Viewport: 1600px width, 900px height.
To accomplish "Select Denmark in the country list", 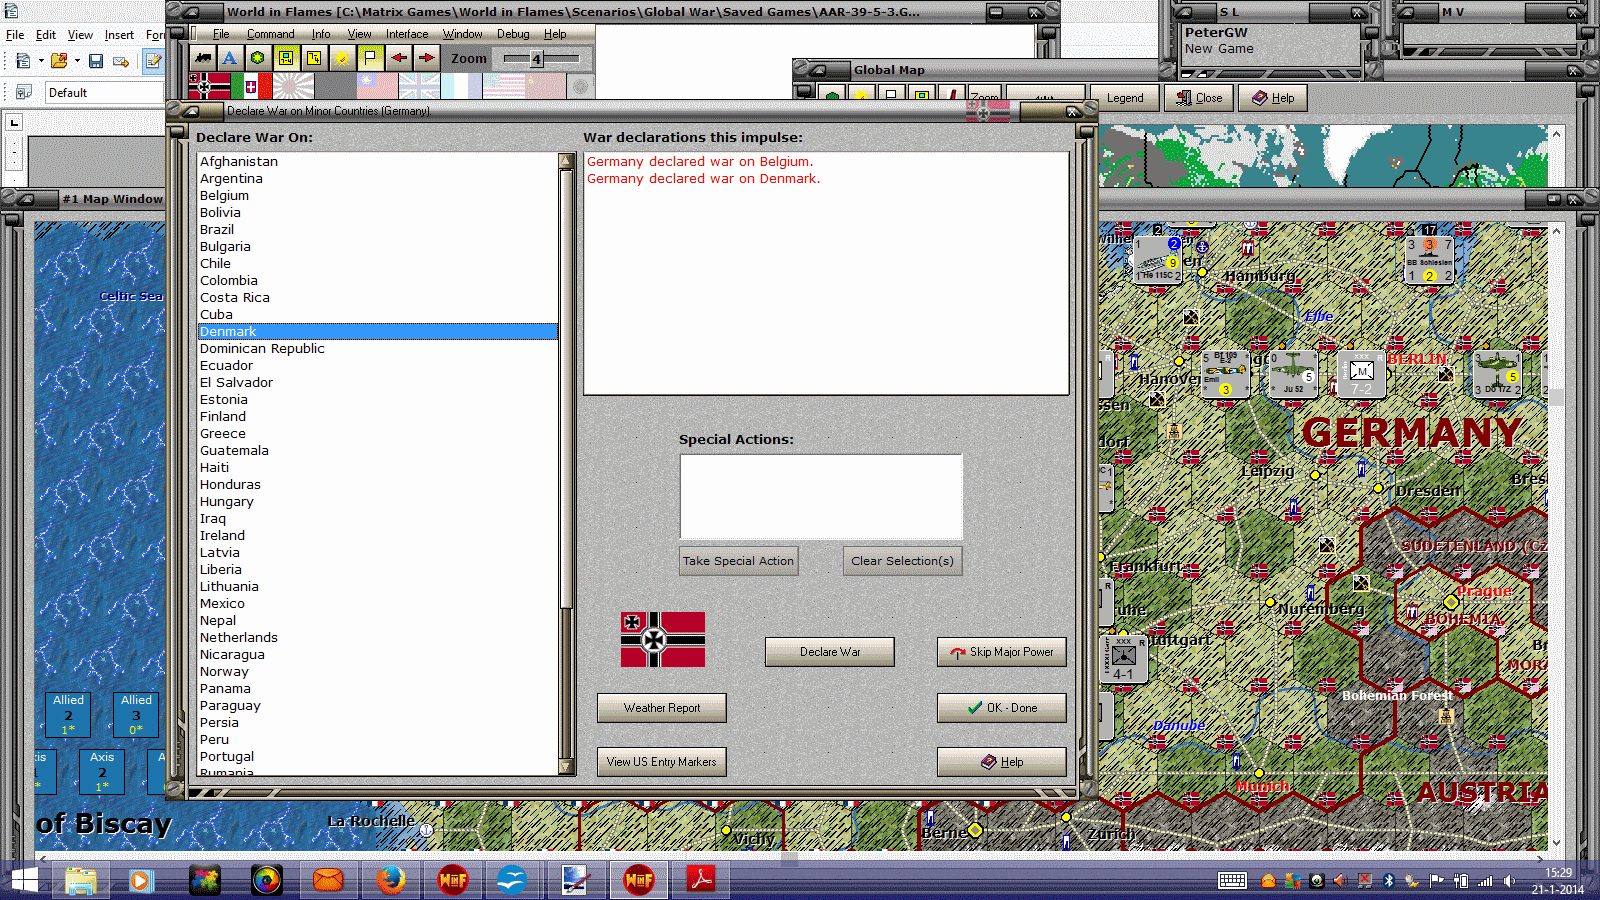I will point(378,332).
